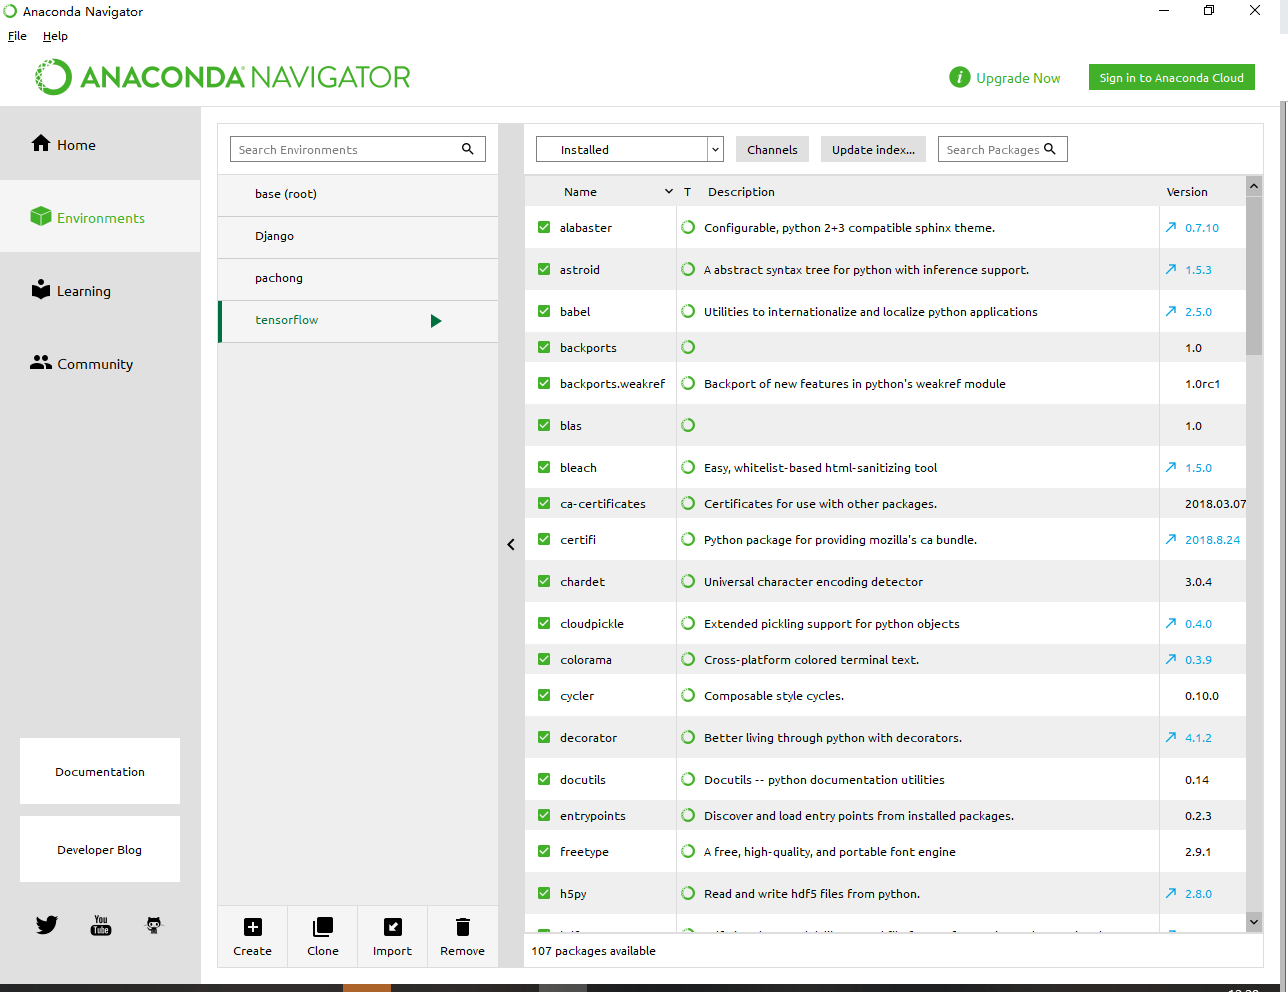Open the Help menu

[x=55, y=36]
